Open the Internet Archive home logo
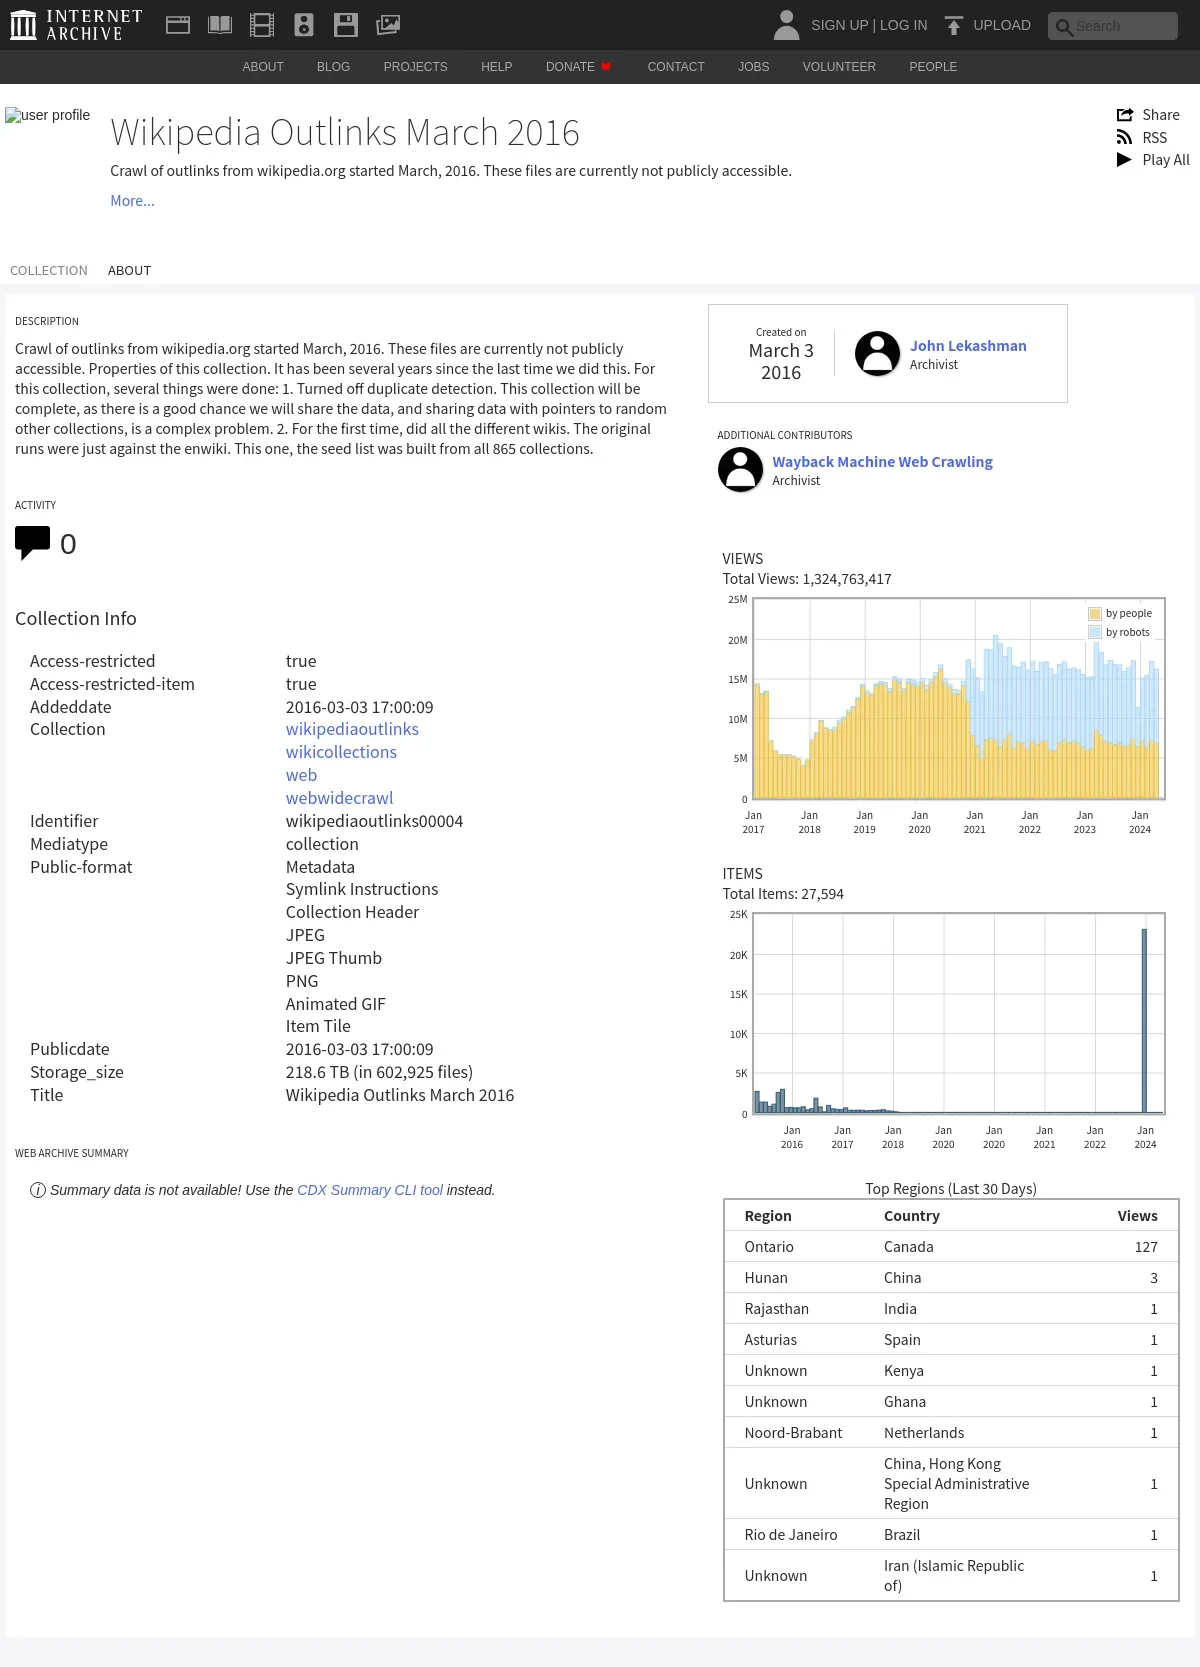Screen dimensions: 1200x1667 tap(76, 25)
